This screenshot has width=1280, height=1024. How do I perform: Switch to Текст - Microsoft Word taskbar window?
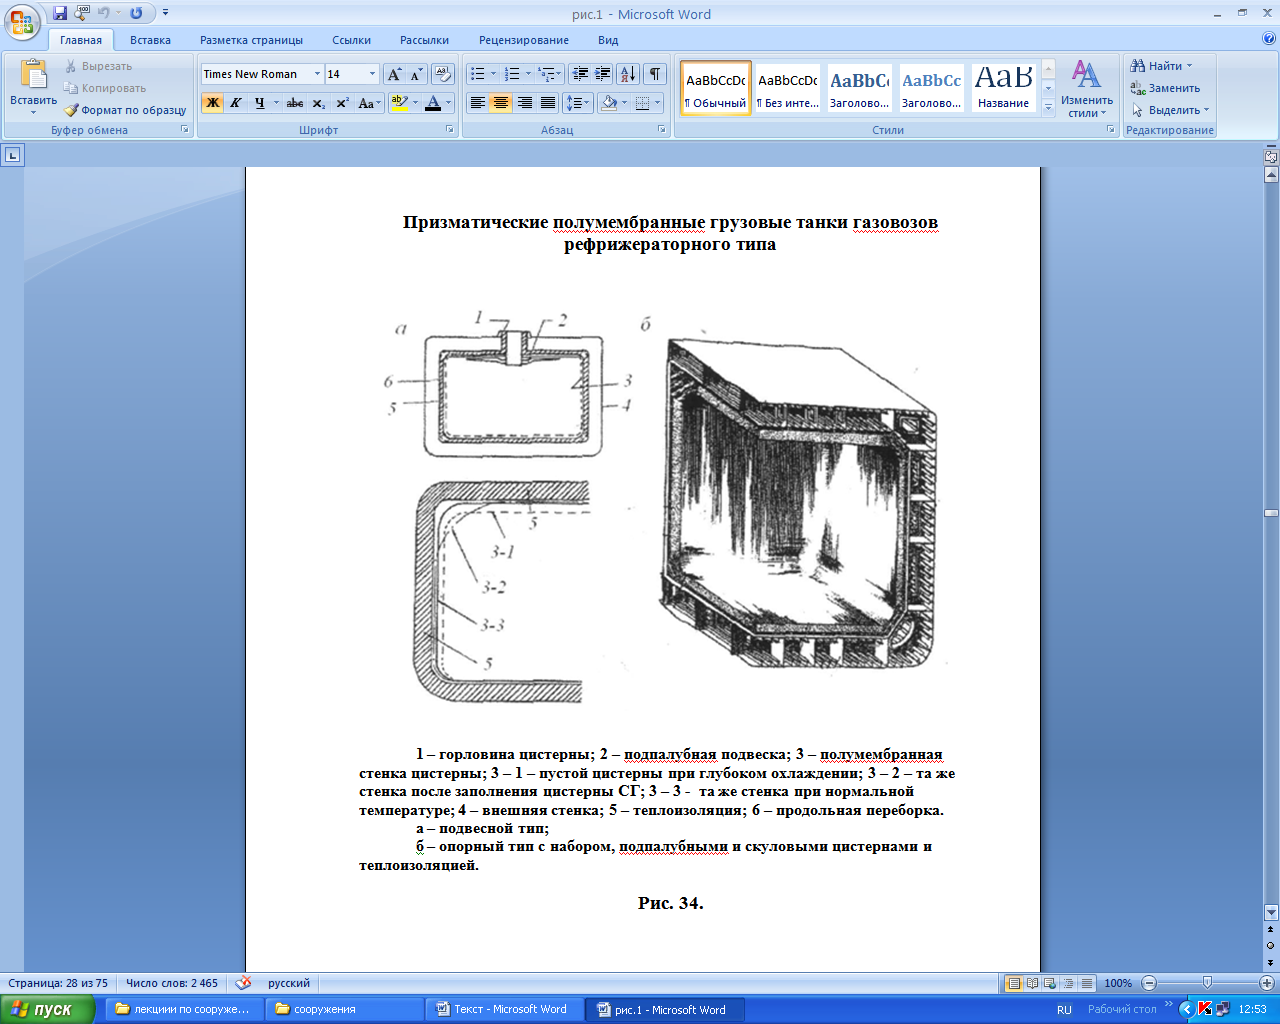[505, 1009]
